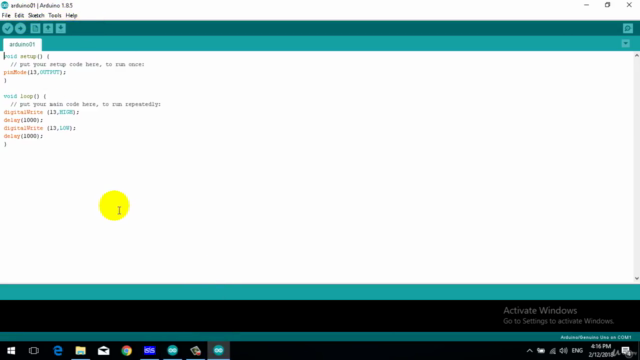Verify the sketch with the checkmark button

8,29
